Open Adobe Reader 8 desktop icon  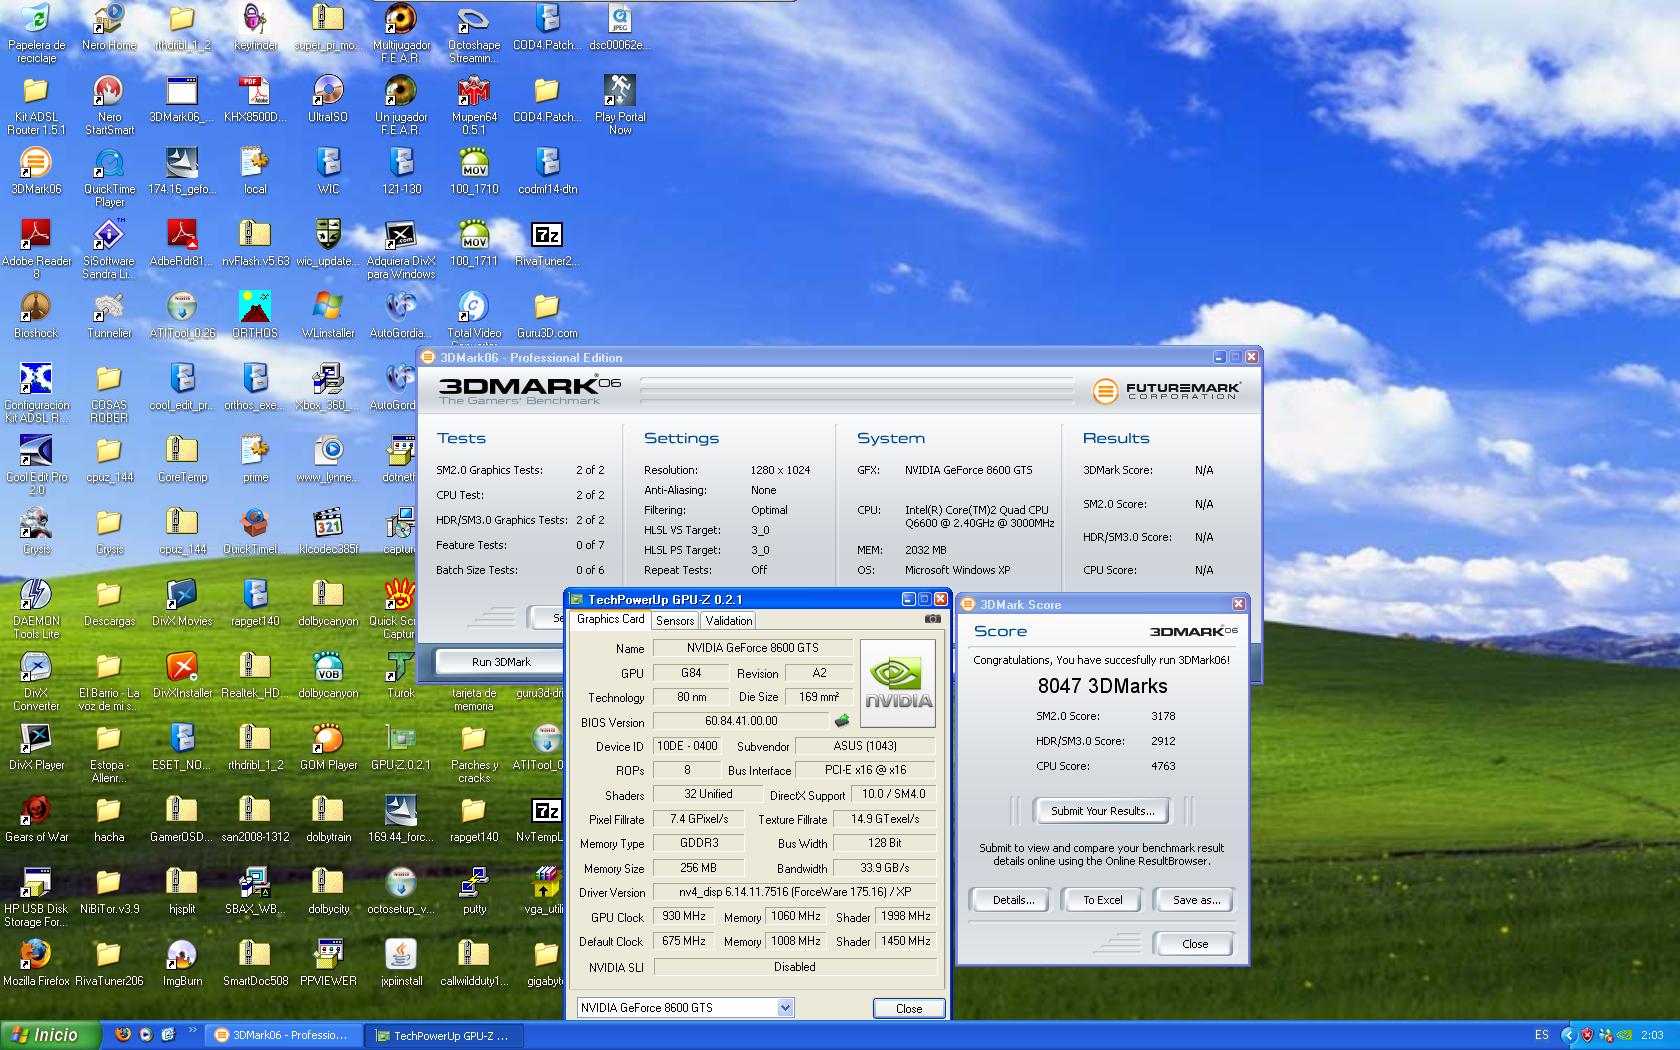[36, 248]
